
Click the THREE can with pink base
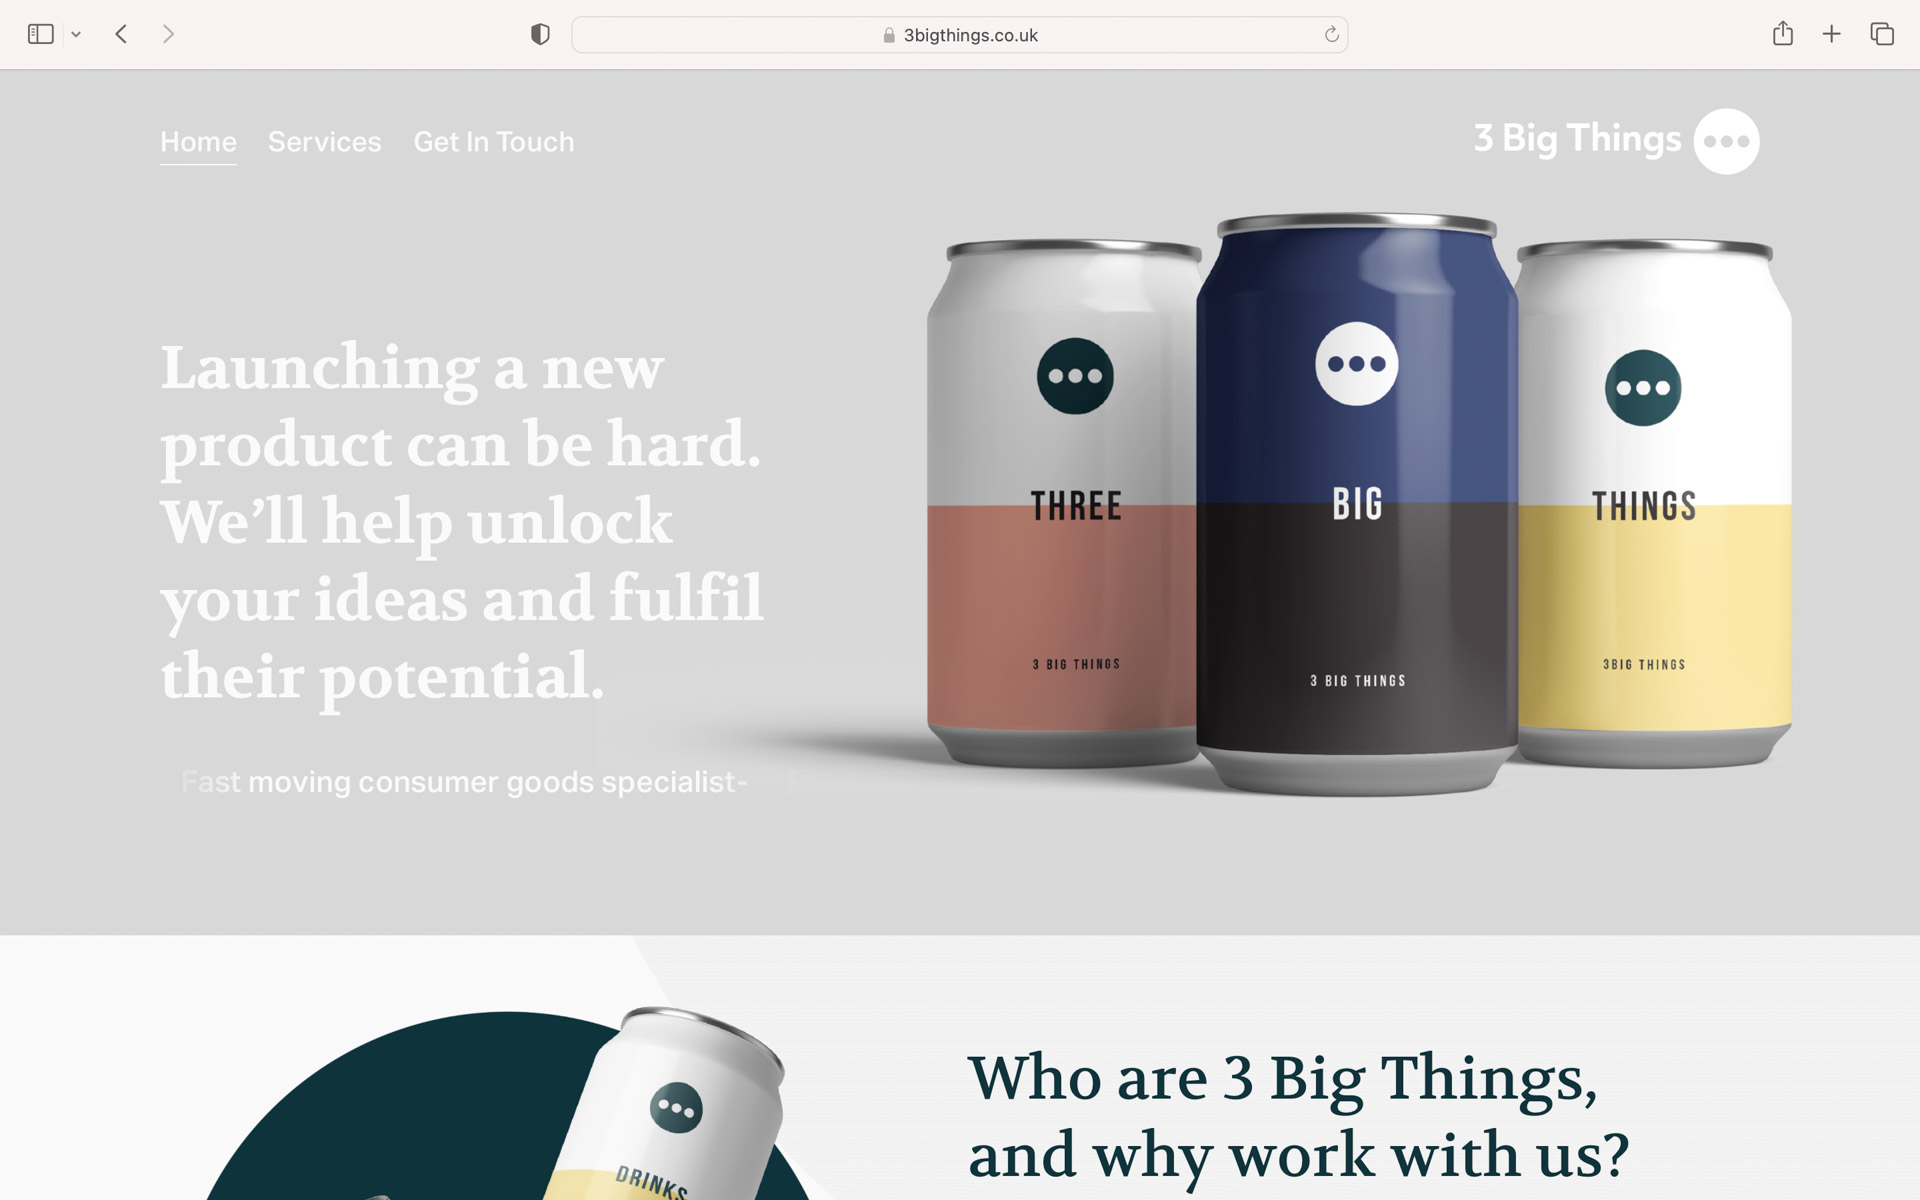click(1063, 503)
